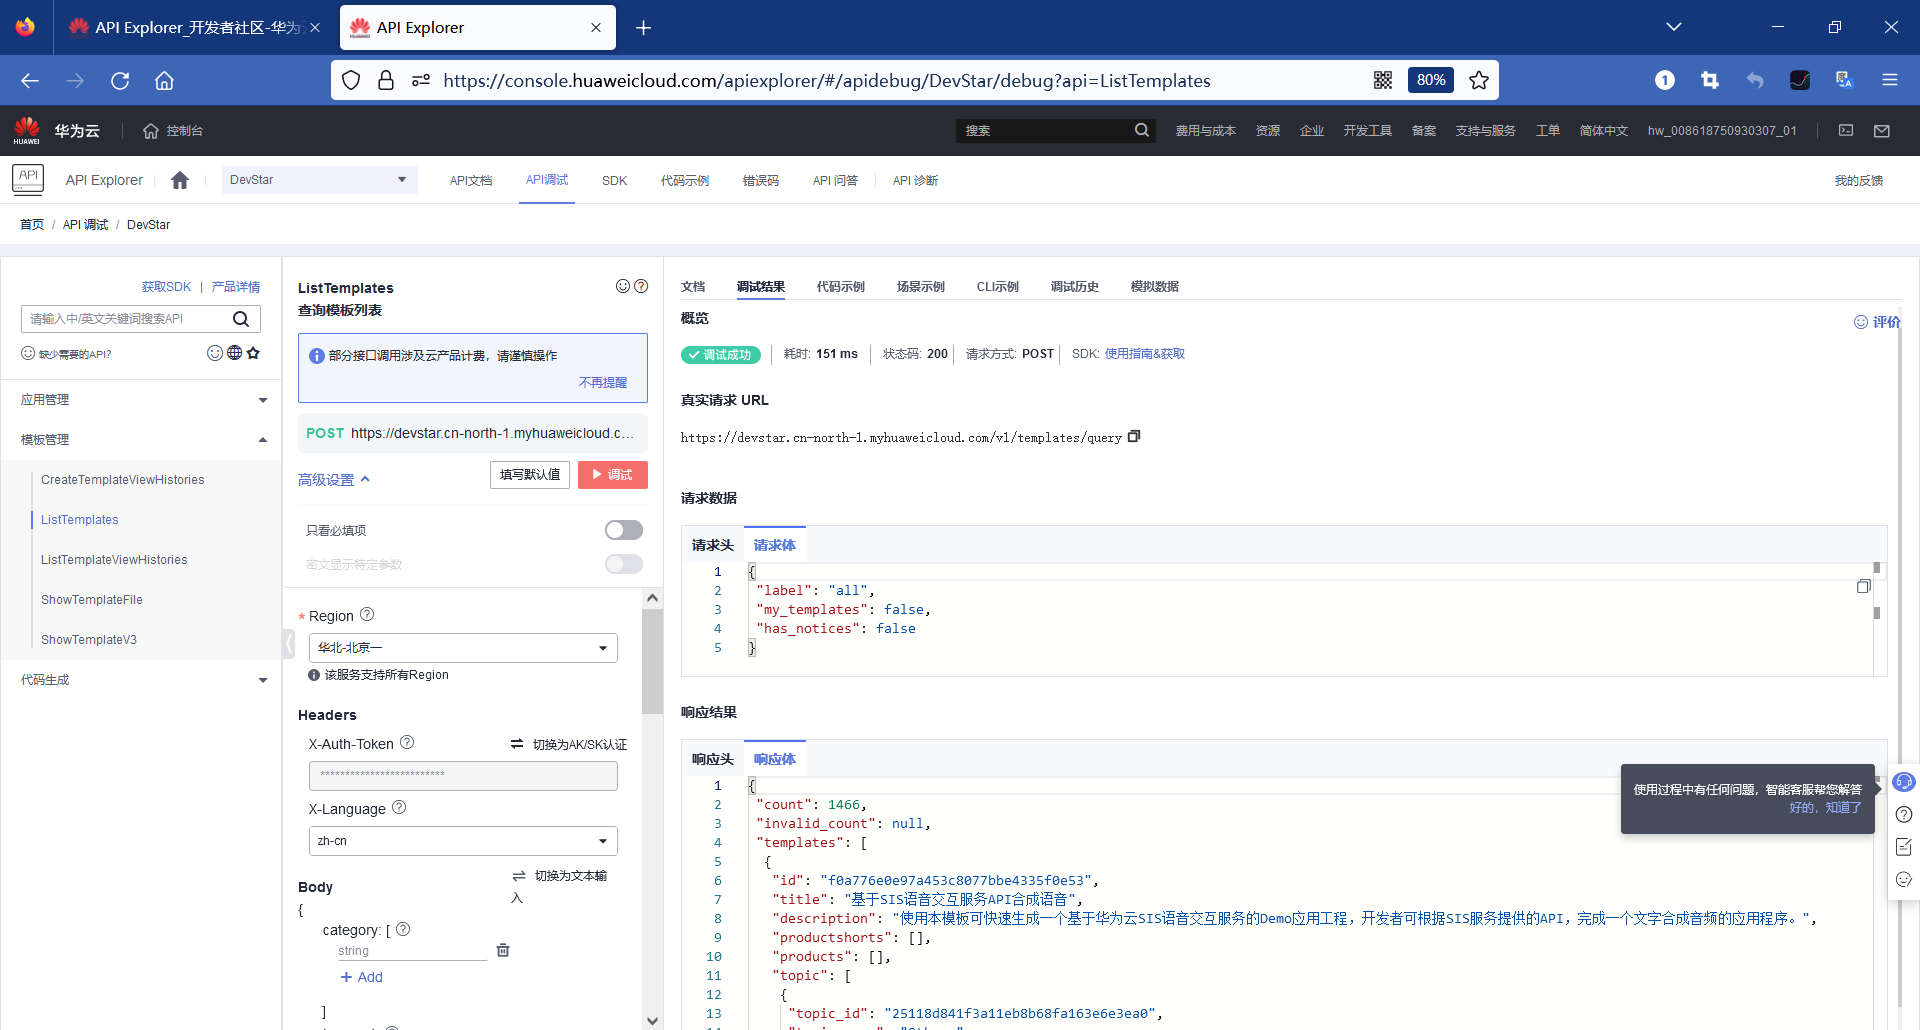Open the 模拟数据 tab
1920x1030 pixels.
(x=1155, y=286)
